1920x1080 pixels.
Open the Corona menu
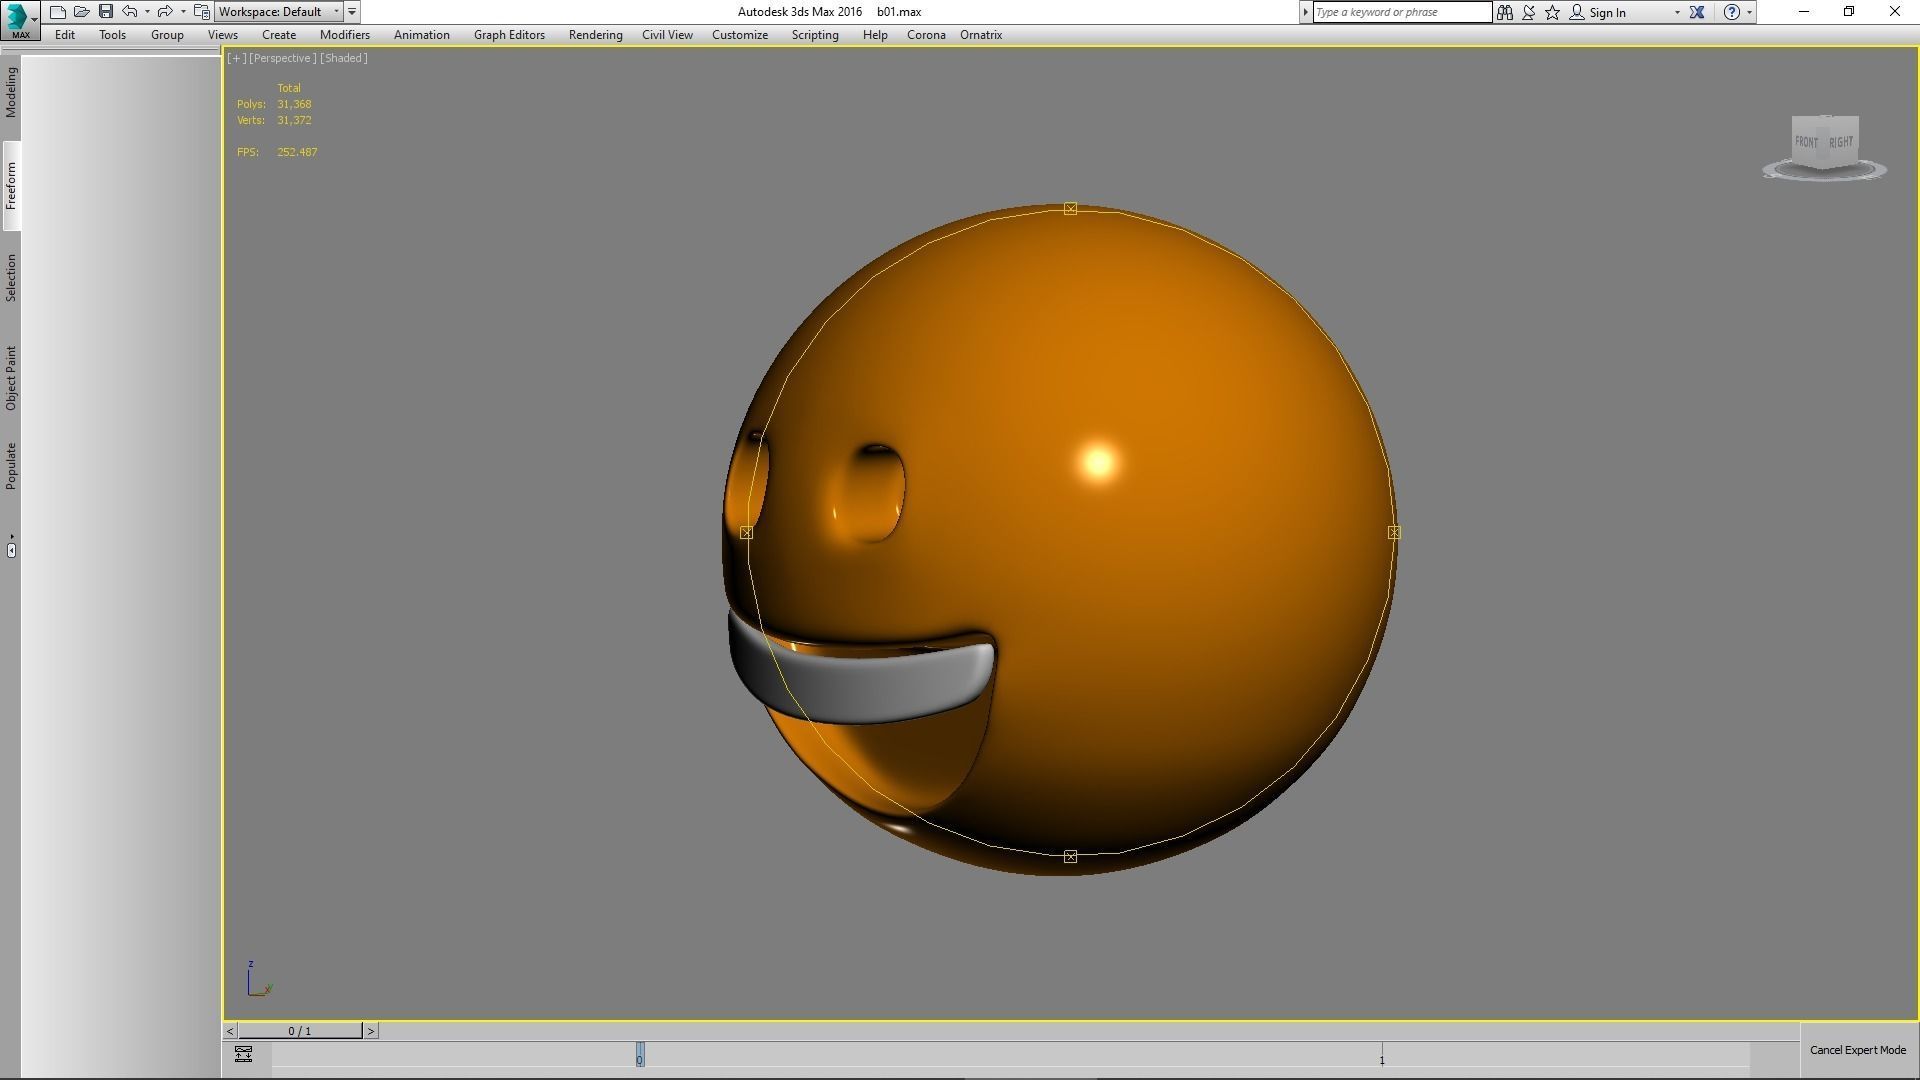click(926, 35)
